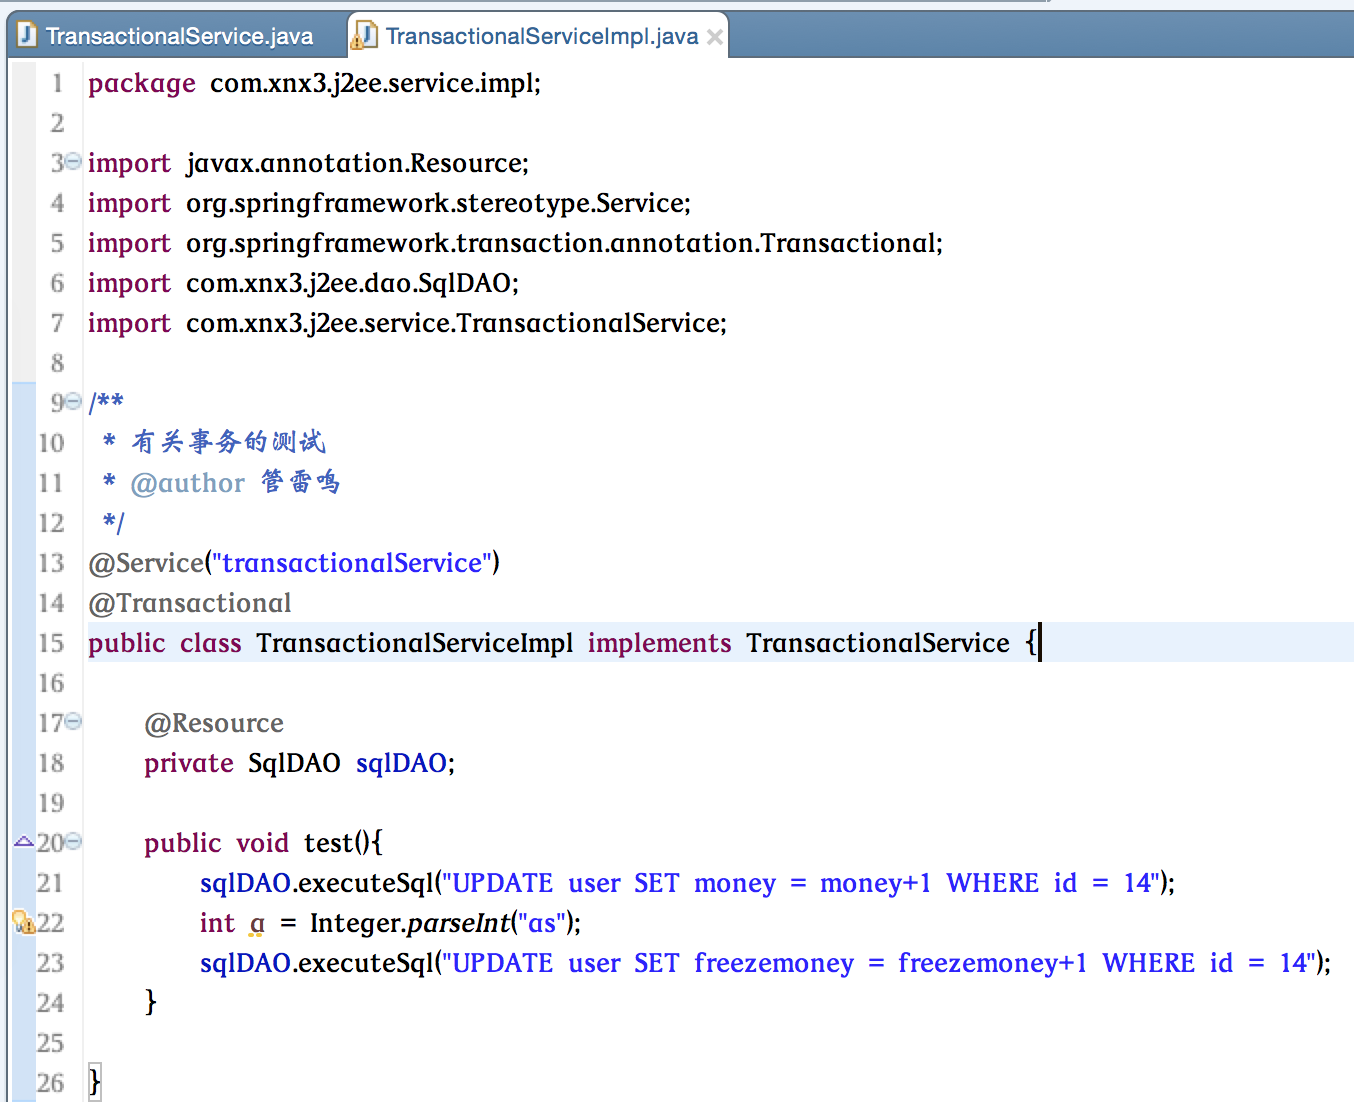Collapse the @Resource field fold at line 17

coord(73,721)
